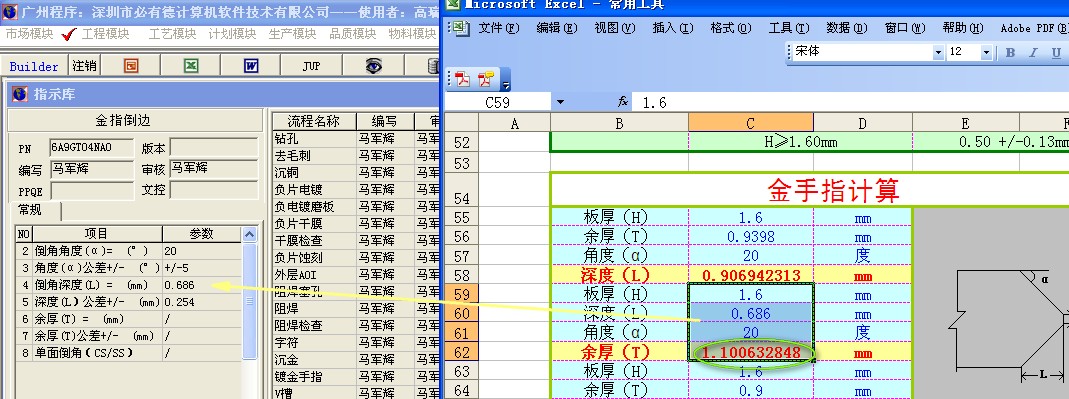Select the parameter list scroll-up arrow
Image resolution: width=1069 pixels, height=399 pixels.
[x=250, y=235]
